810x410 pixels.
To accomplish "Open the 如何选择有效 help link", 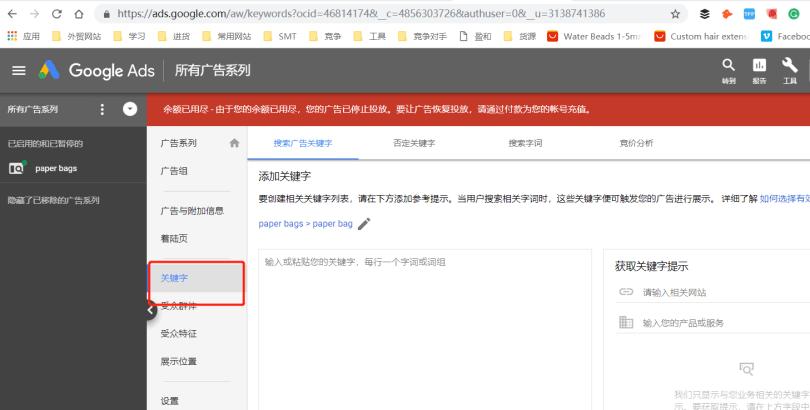I will click(785, 198).
